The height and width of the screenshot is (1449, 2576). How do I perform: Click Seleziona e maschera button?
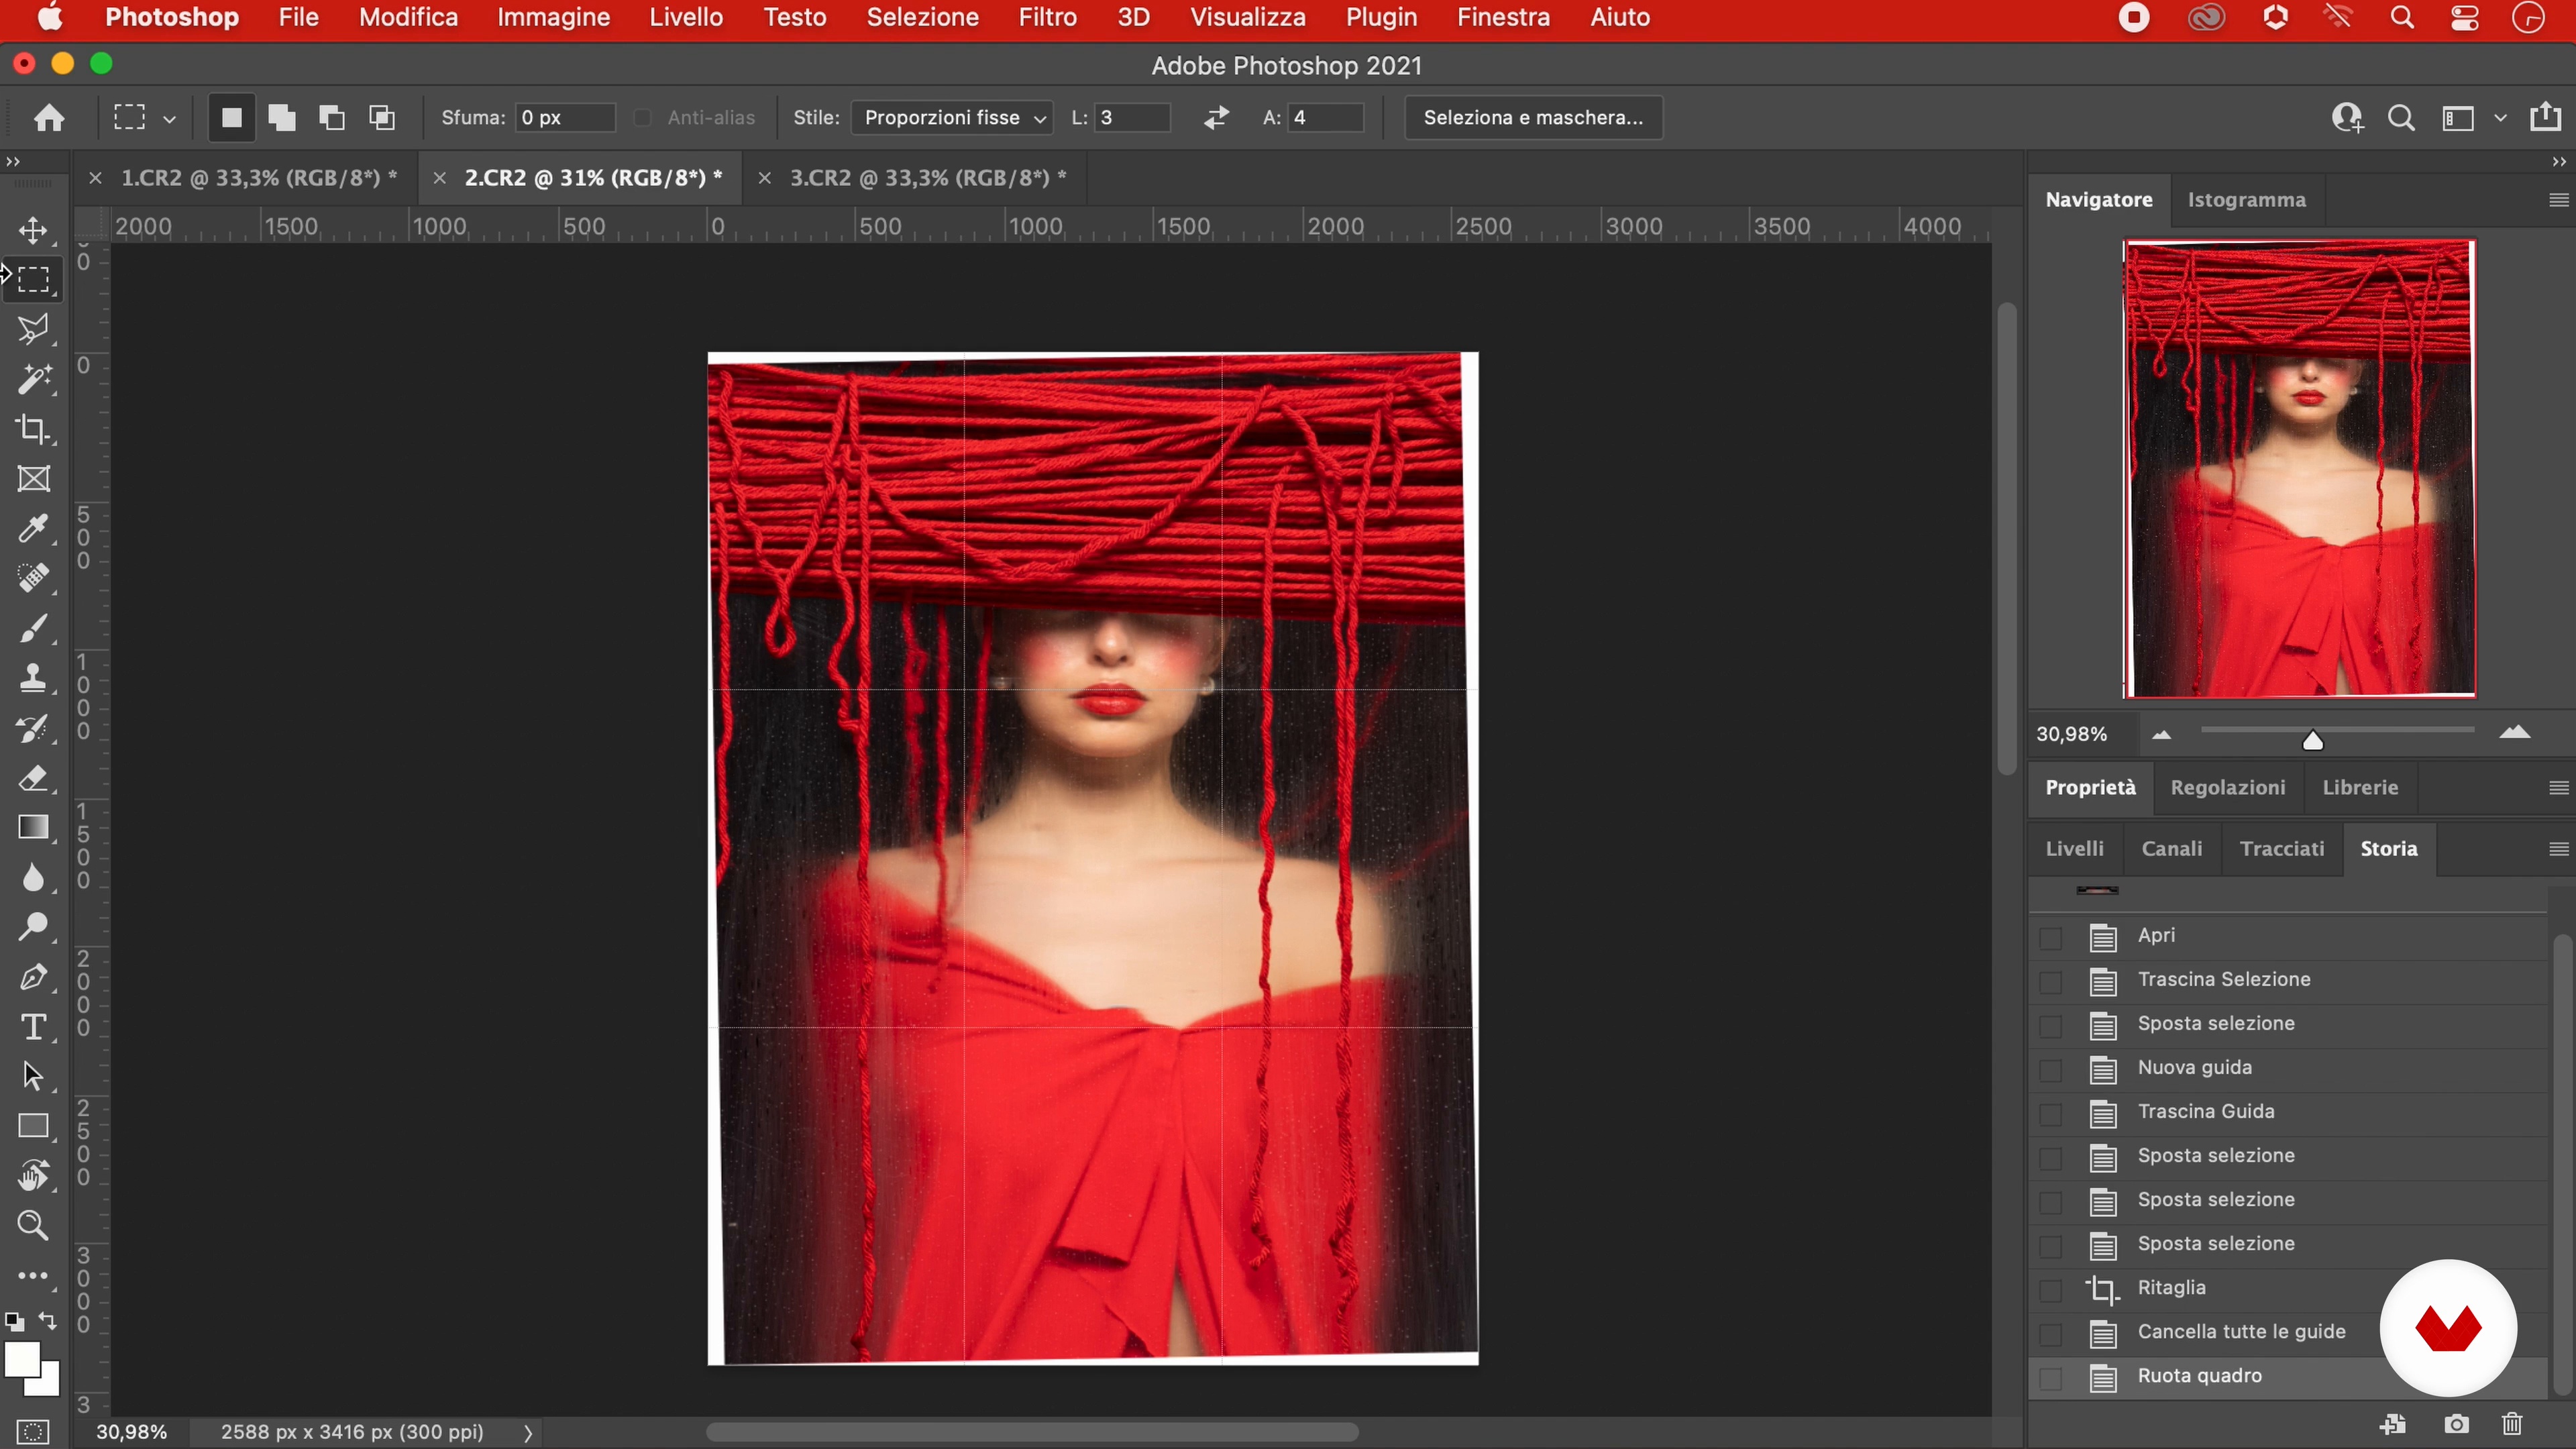1533,118
